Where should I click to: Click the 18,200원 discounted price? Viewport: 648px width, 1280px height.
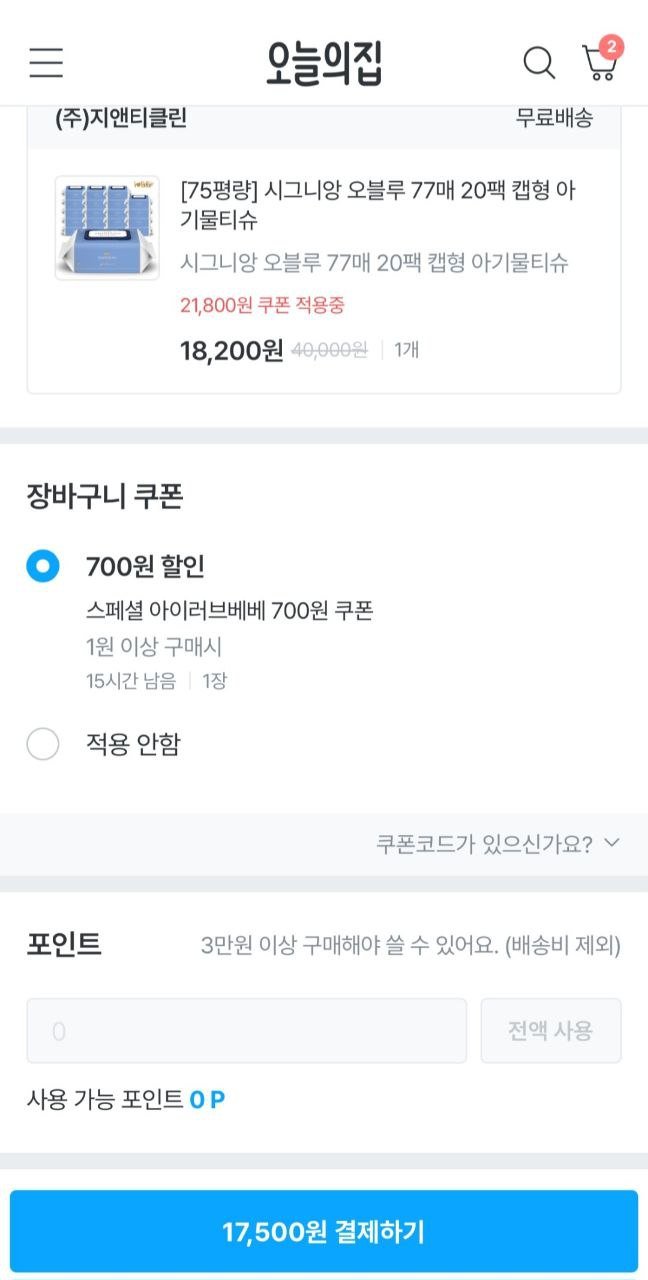coord(232,350)
